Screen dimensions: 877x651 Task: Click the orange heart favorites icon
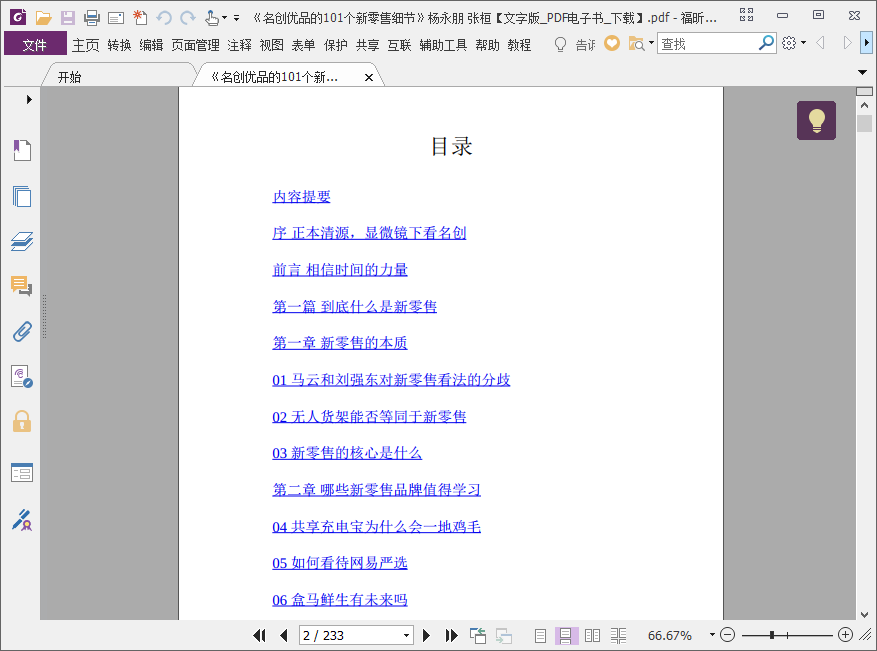point(612,43)
